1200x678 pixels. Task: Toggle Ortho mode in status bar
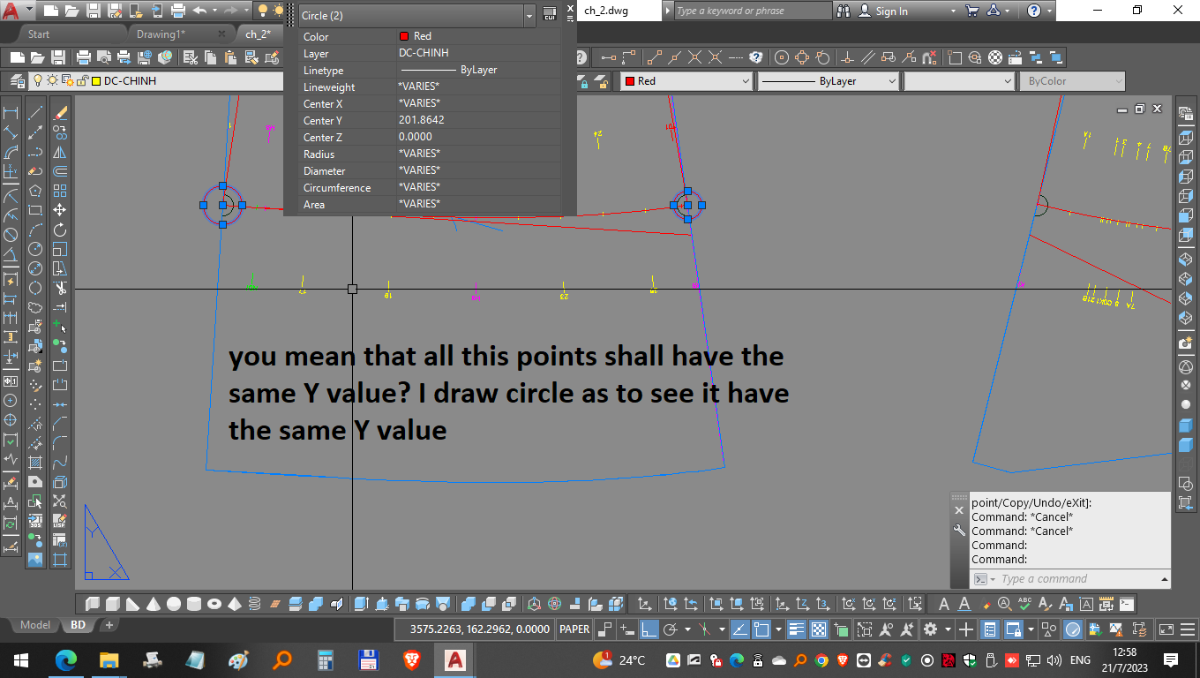tap(649, 629)
